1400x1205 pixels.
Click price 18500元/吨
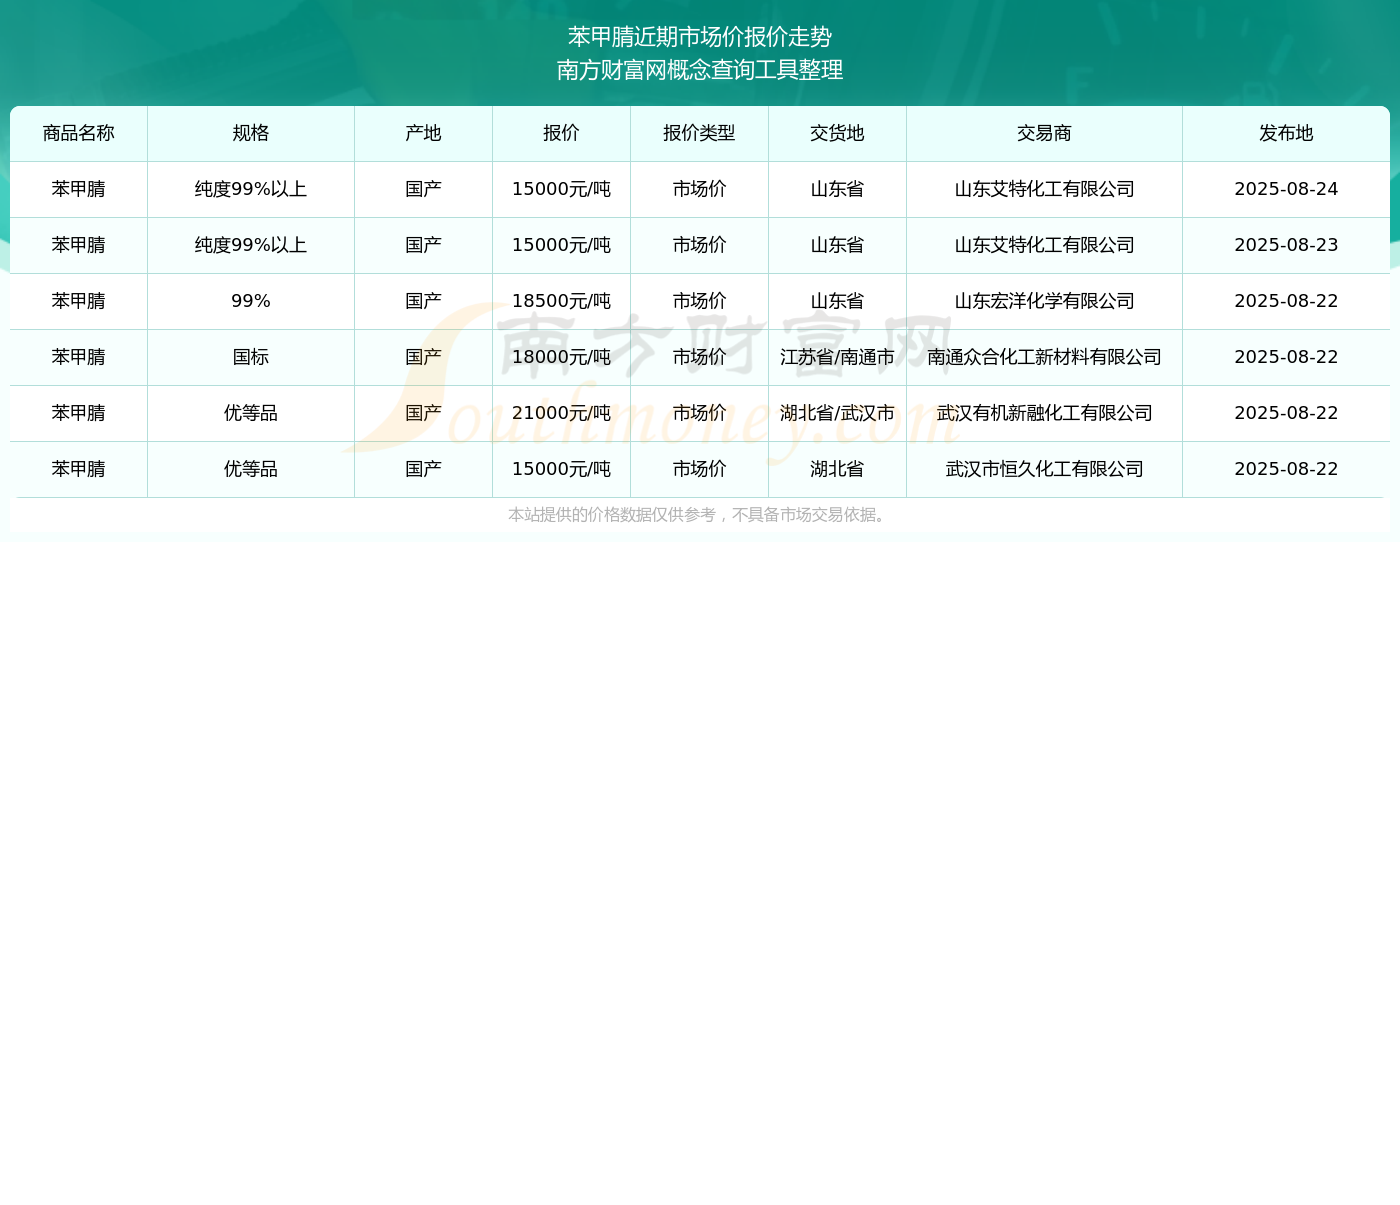(561, 301)
